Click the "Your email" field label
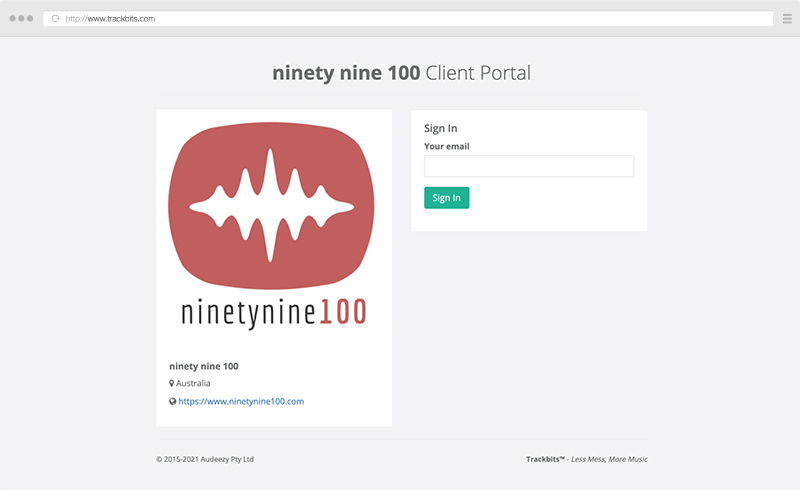Screen dimensions: 800x490 click(x=446, y=146)
